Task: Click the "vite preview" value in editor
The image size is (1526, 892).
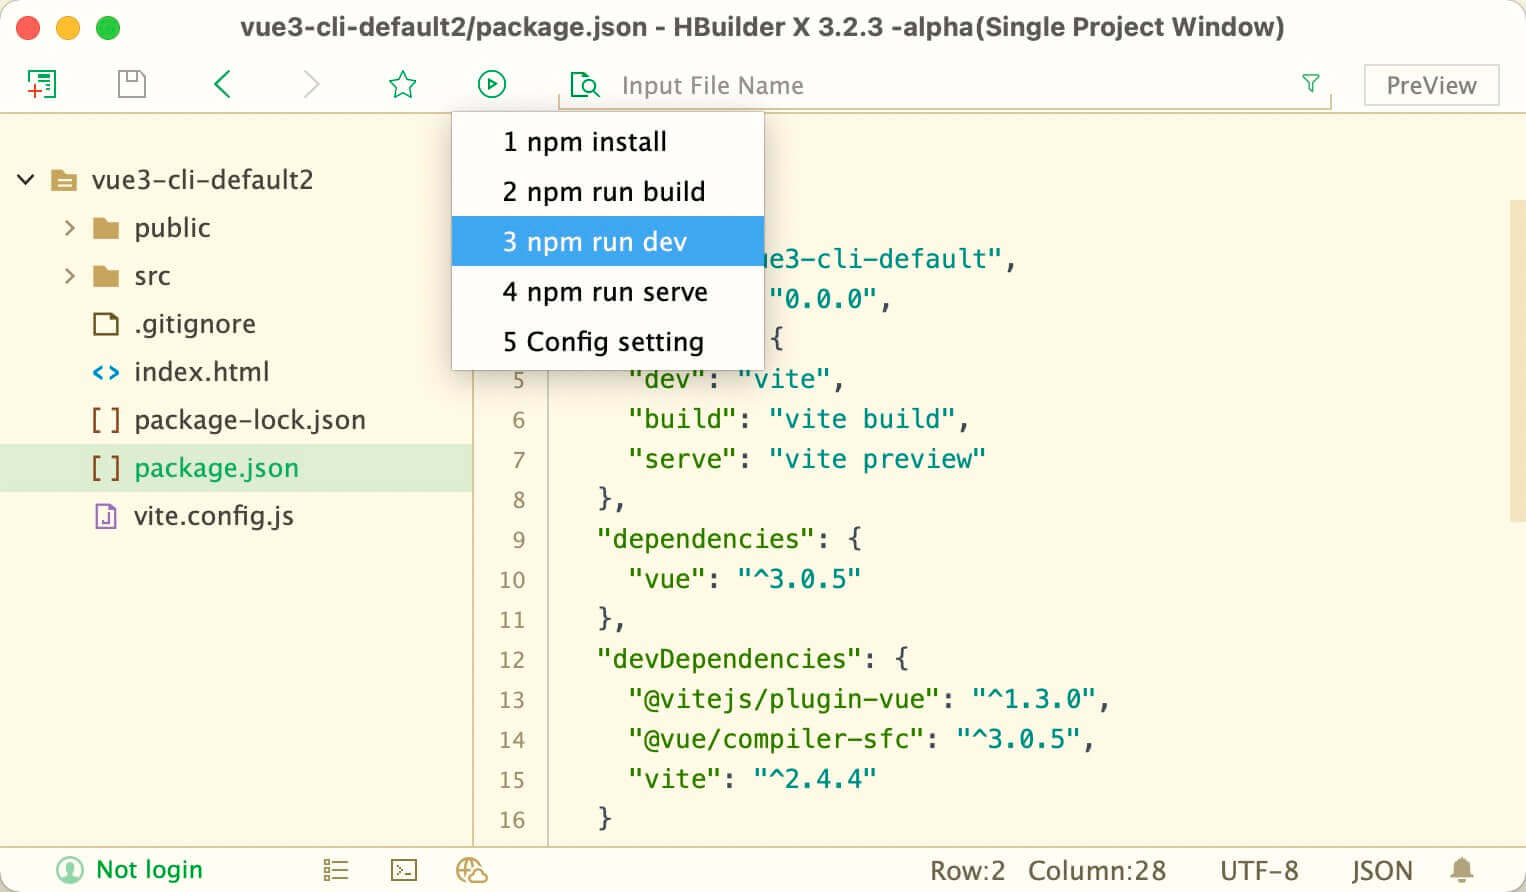Action: click(x=878, y=459)
